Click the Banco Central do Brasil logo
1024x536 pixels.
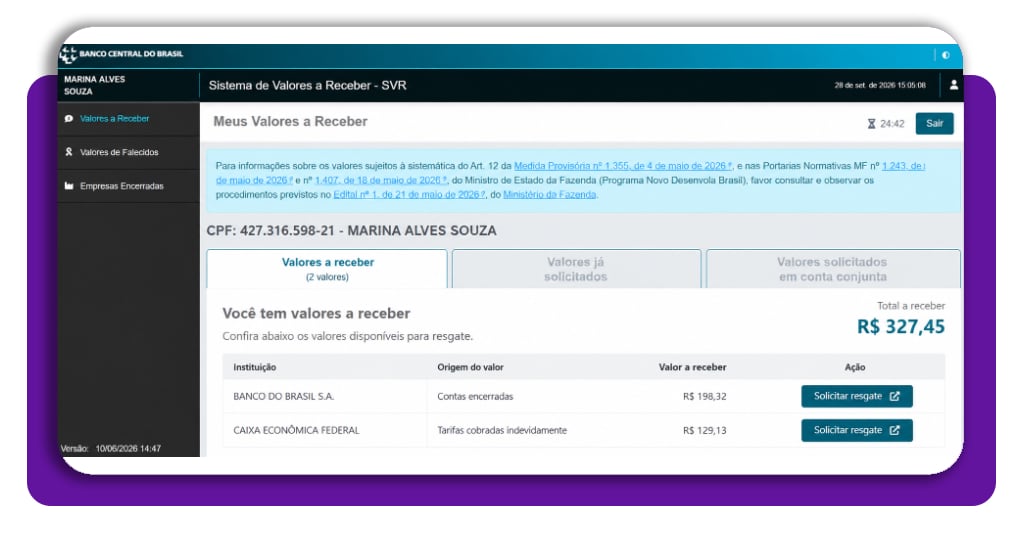(x=121, y=54)
